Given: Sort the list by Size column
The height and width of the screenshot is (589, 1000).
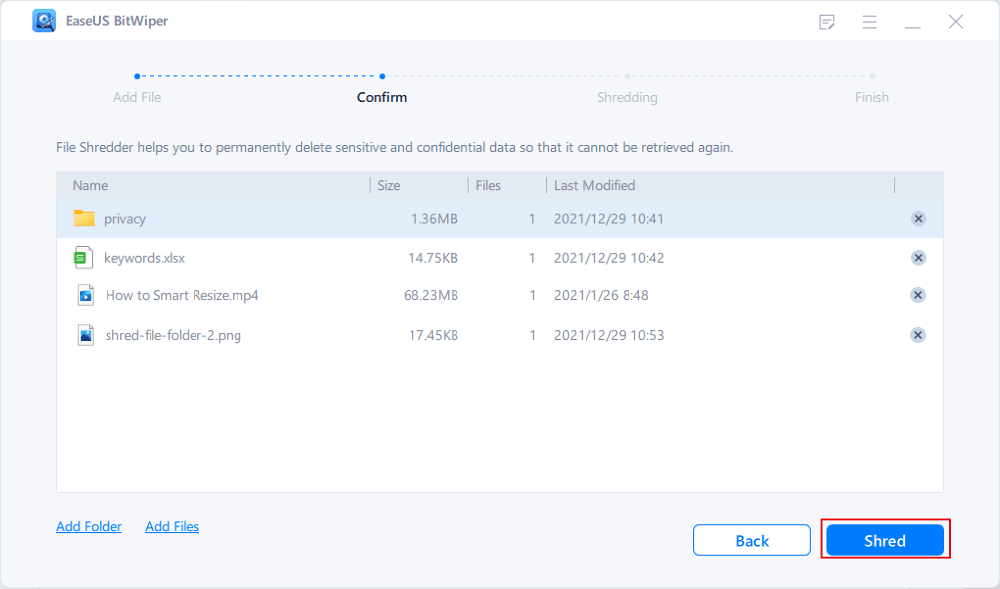Looking at the screenshot, I should point(388,185).
